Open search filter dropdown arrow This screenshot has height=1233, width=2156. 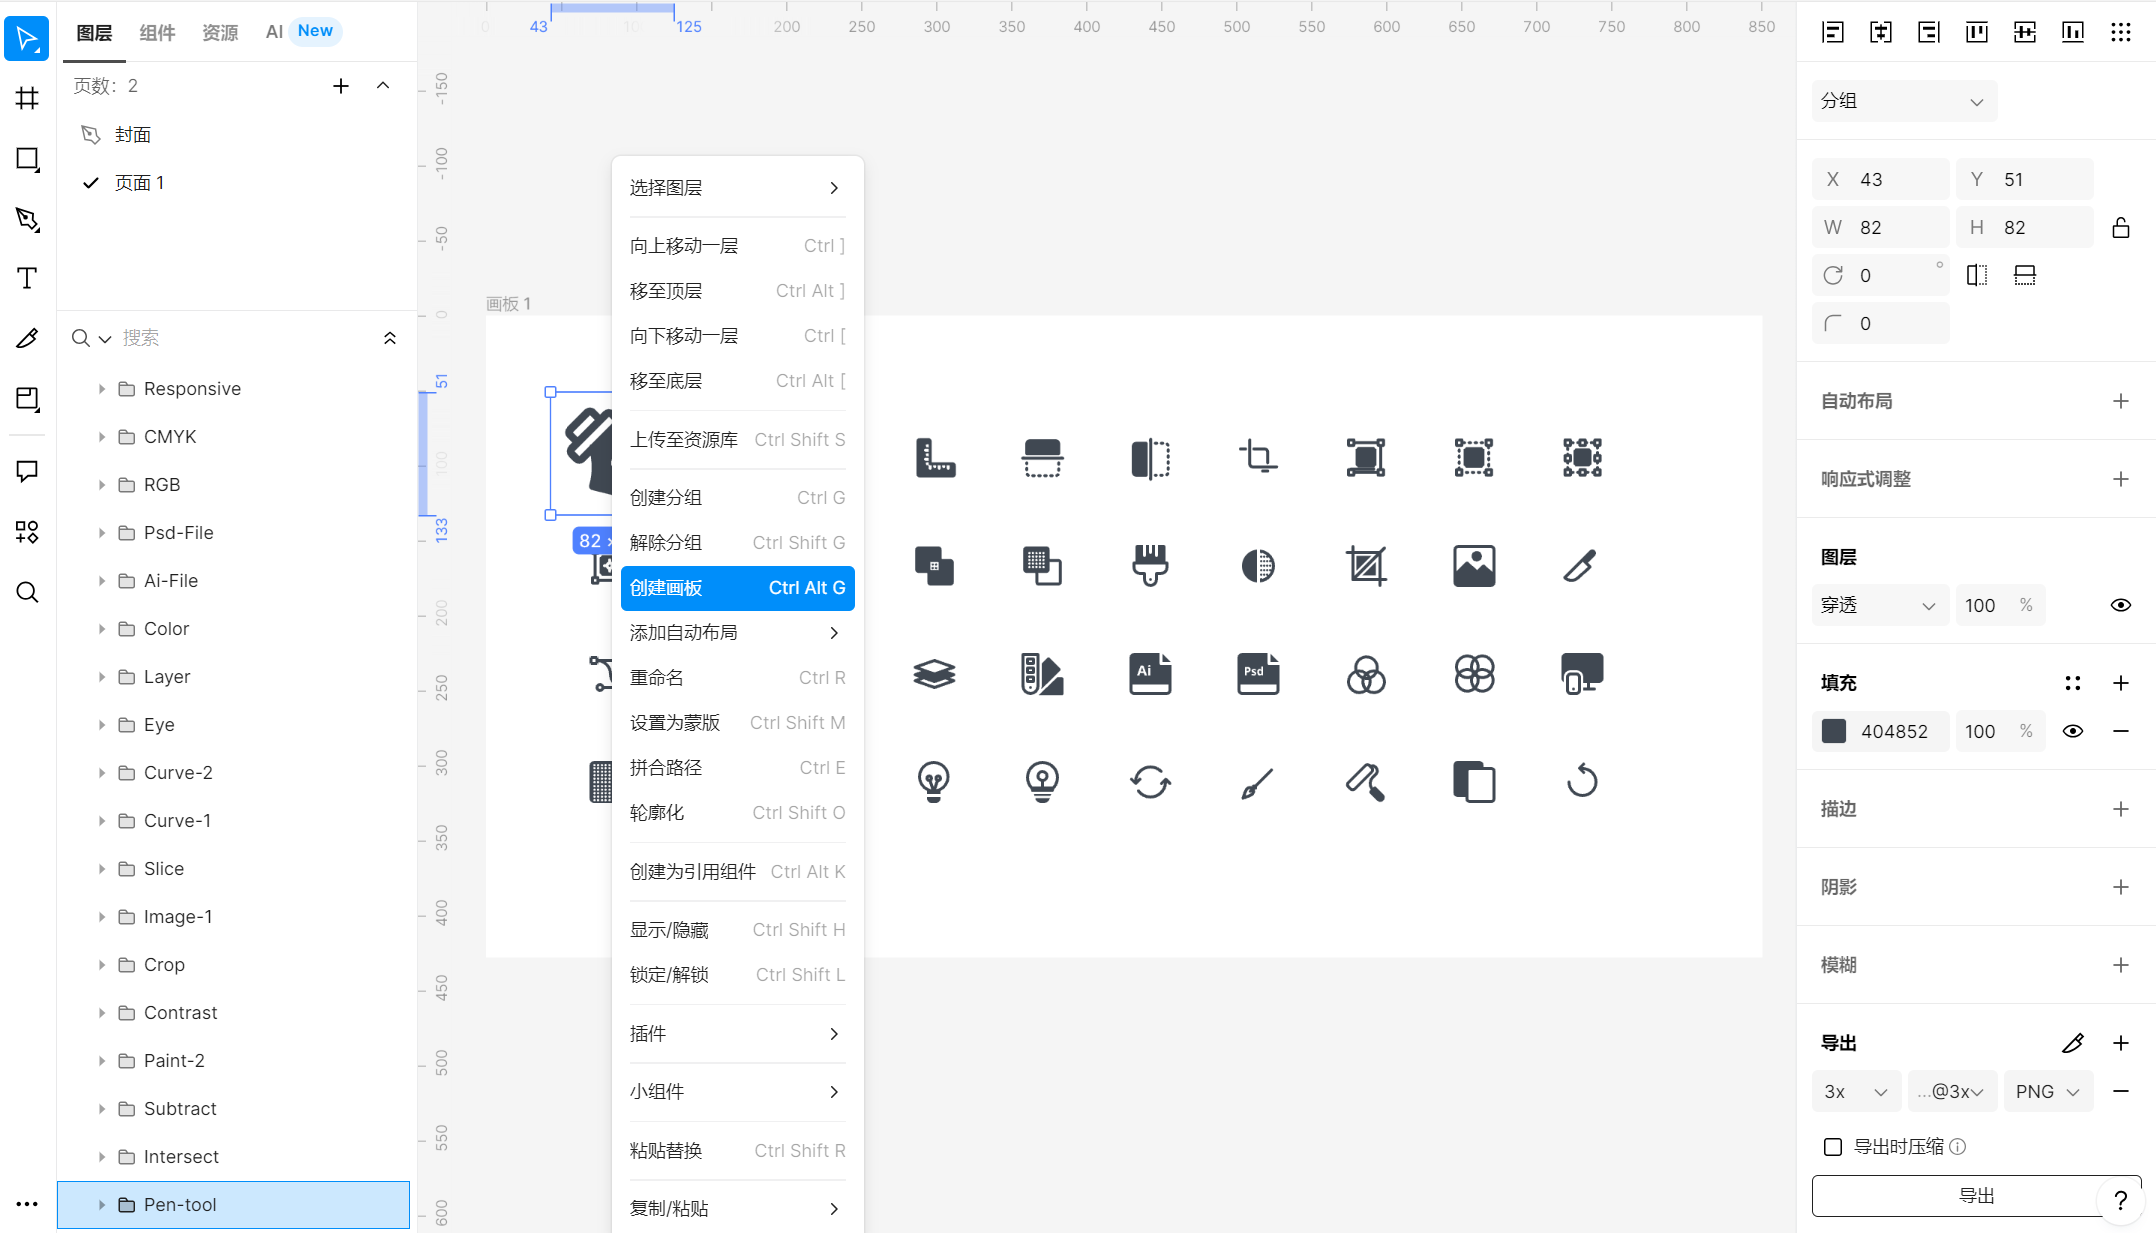pyautogui.click(x=104, y=339)
